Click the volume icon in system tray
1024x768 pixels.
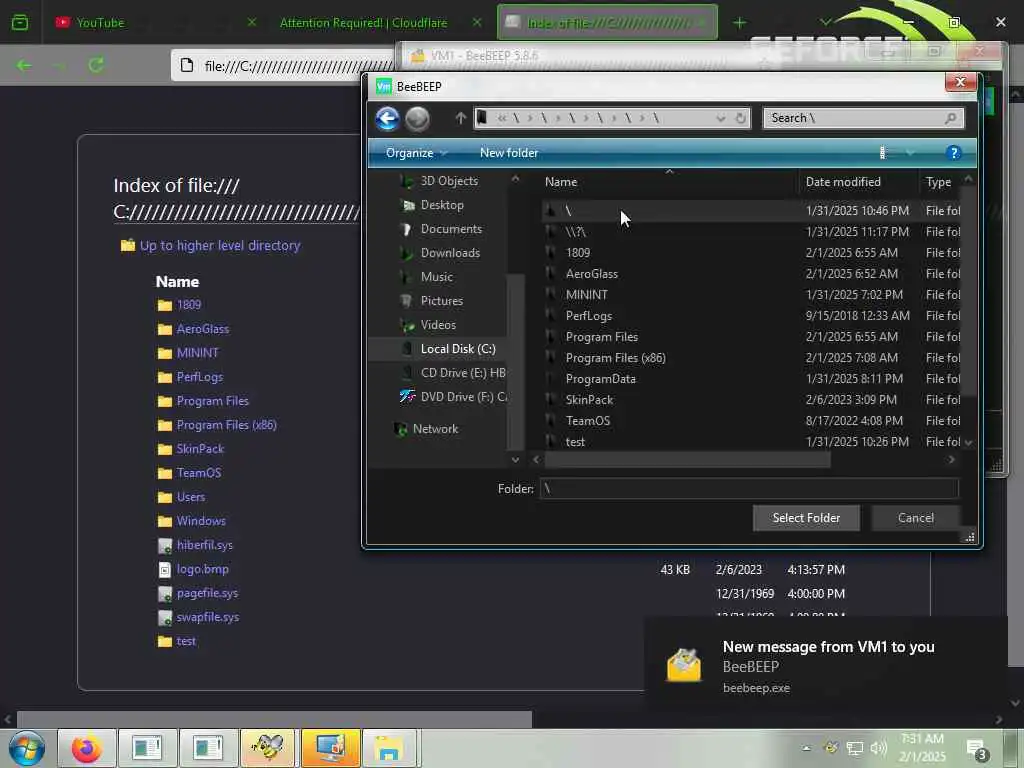point(878,748)
